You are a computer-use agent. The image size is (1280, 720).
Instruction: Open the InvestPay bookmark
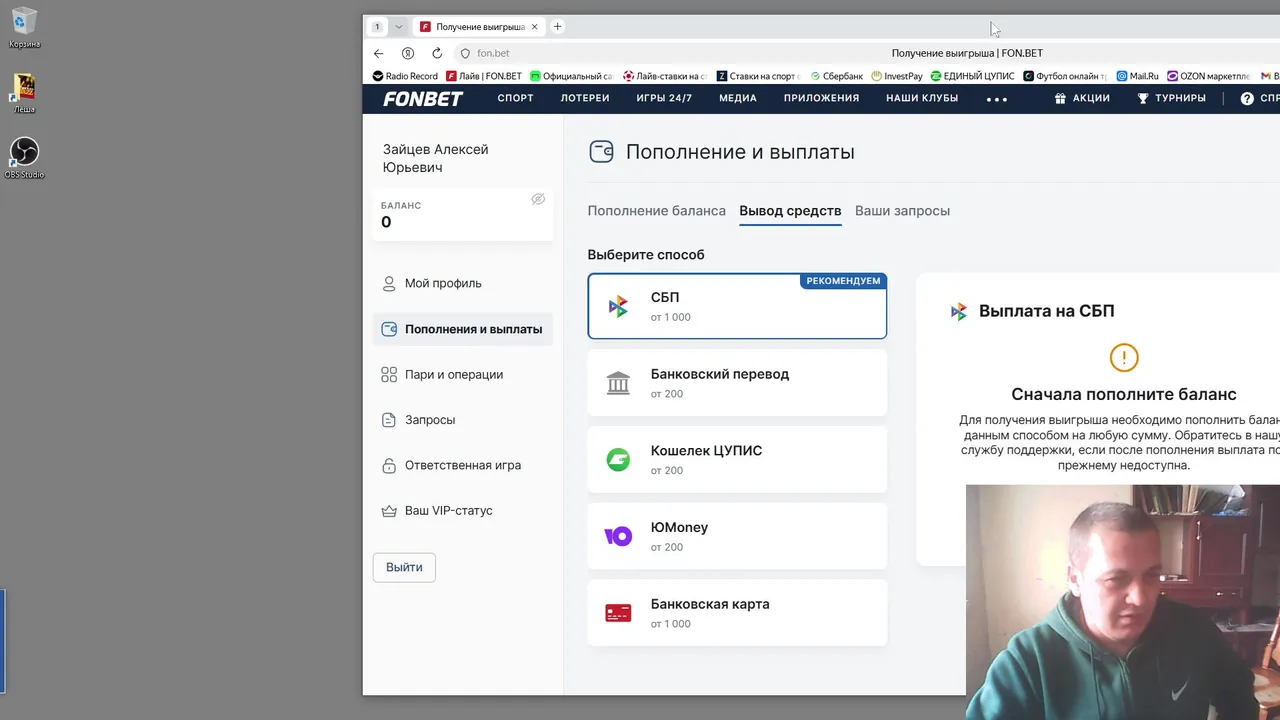(897, 76)
